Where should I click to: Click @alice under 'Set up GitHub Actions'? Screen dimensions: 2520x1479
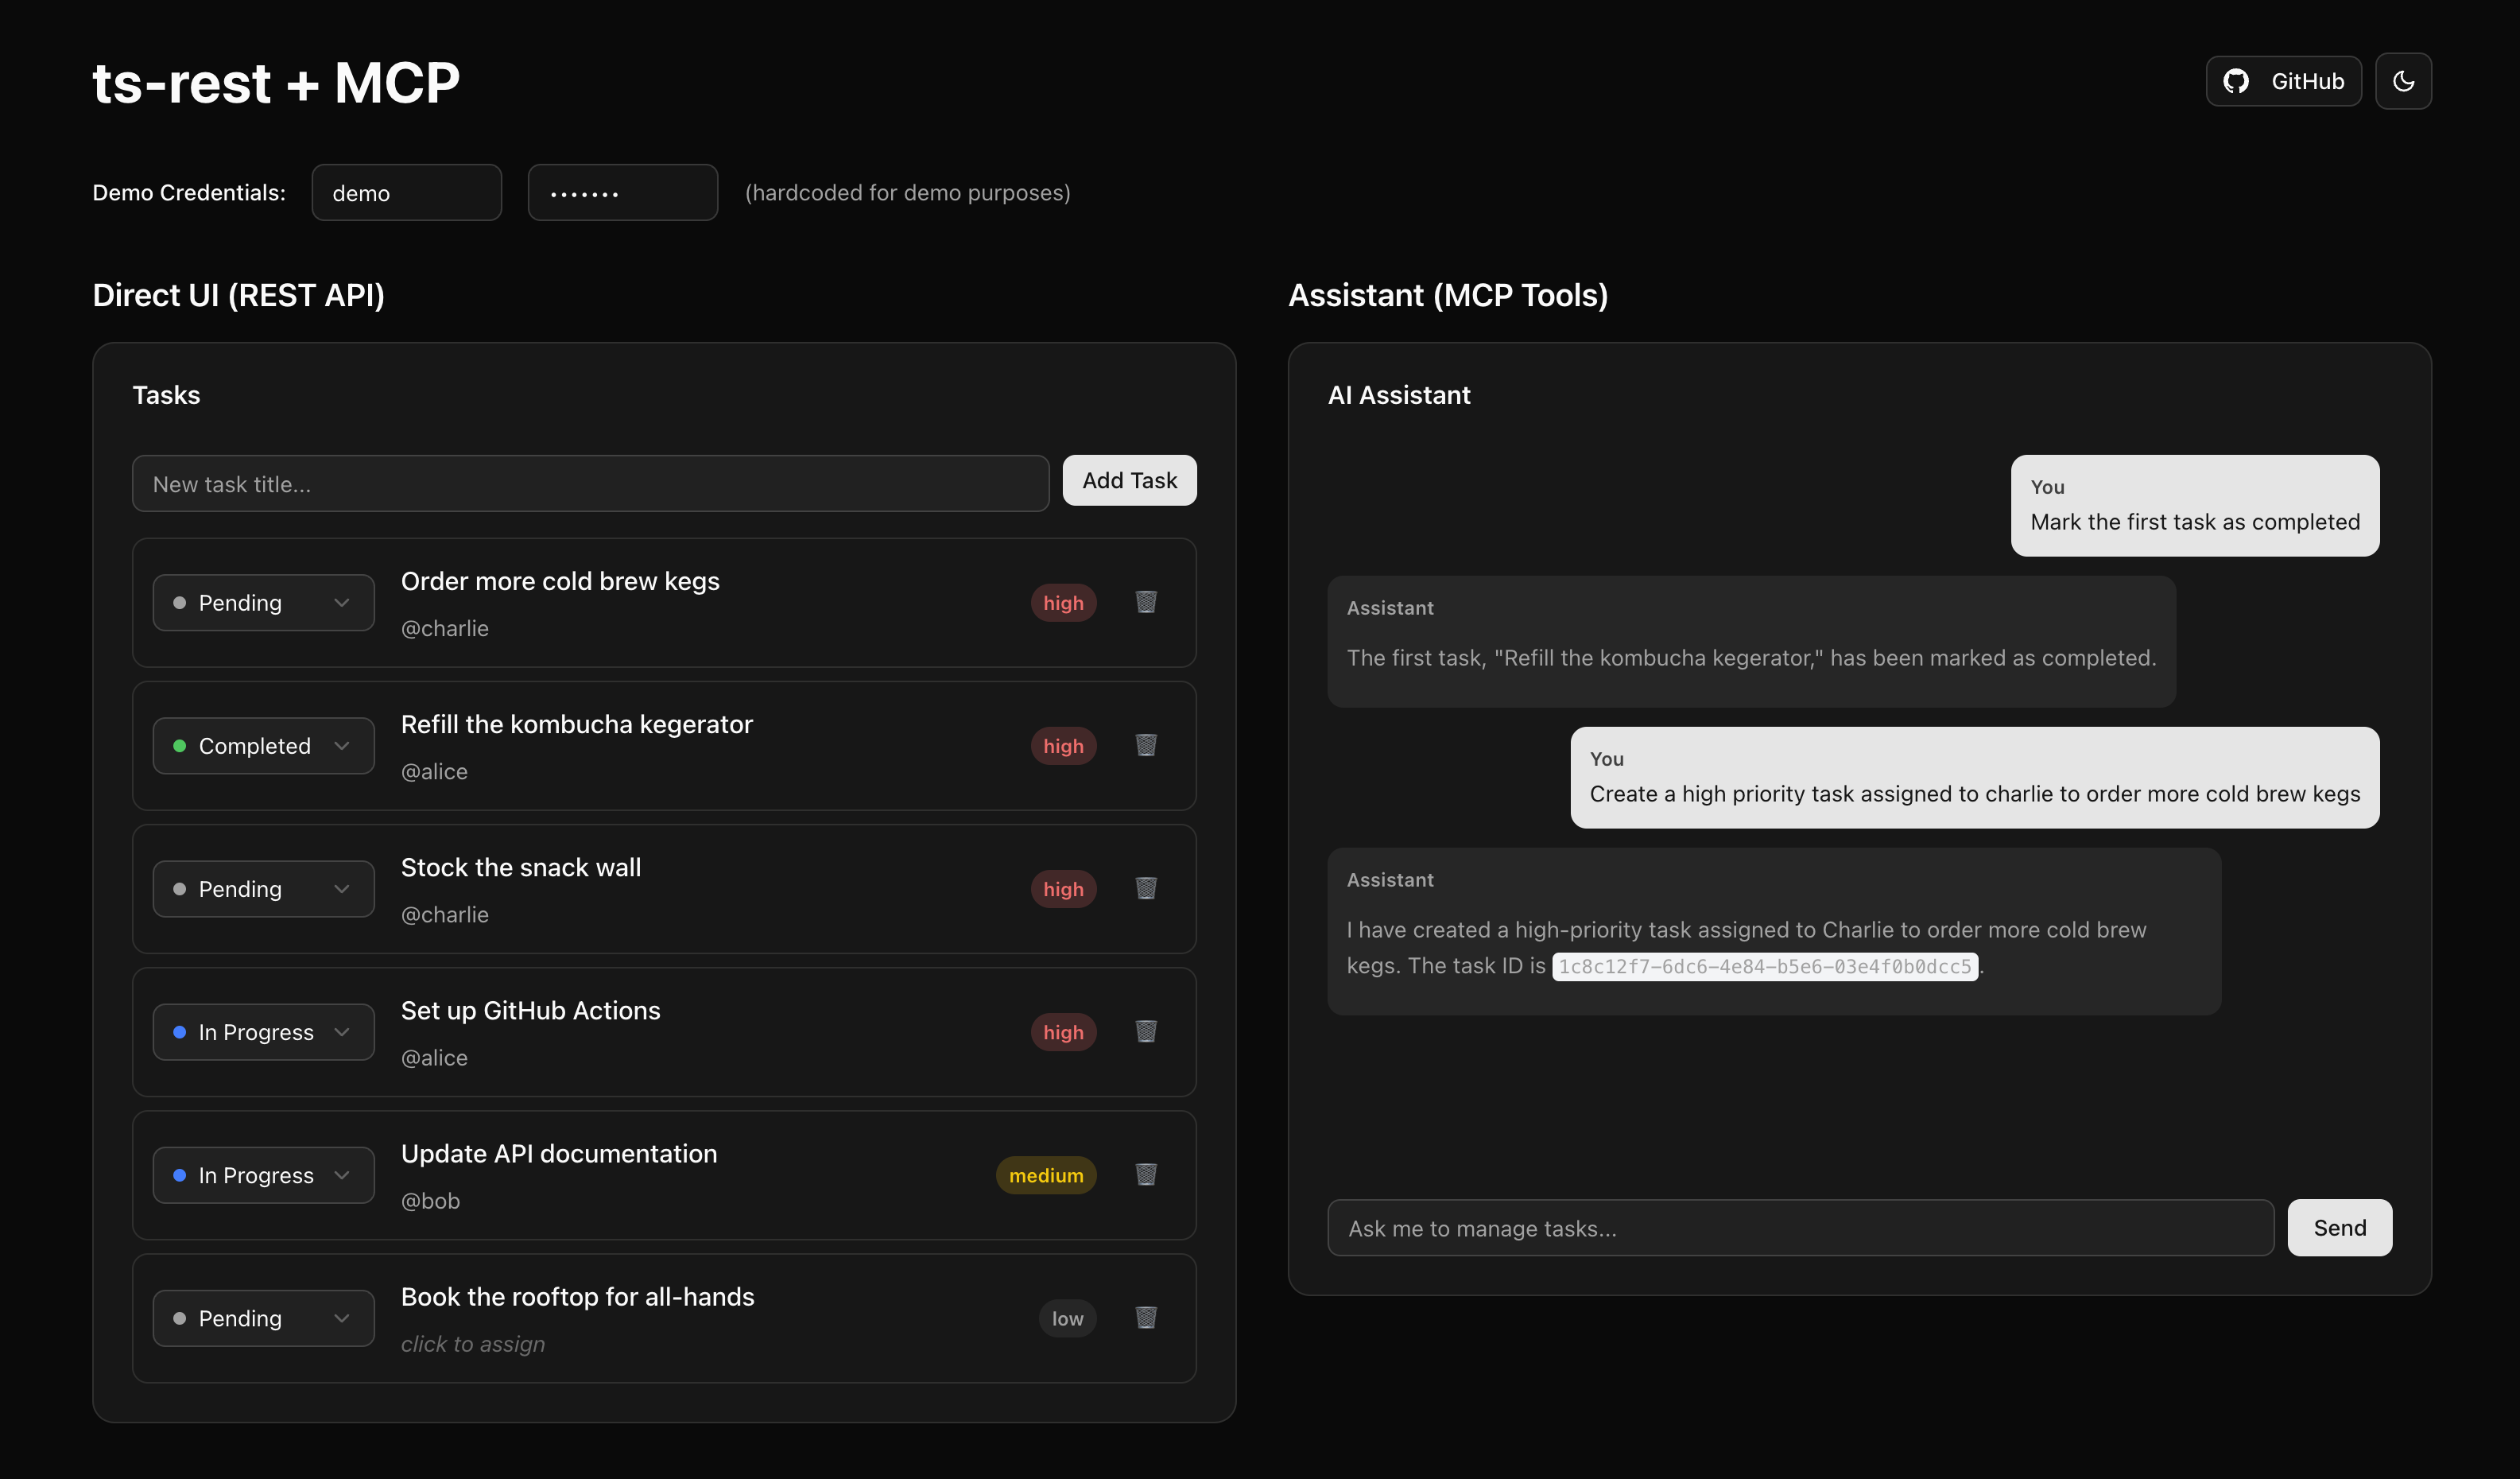pos(434,1057)
